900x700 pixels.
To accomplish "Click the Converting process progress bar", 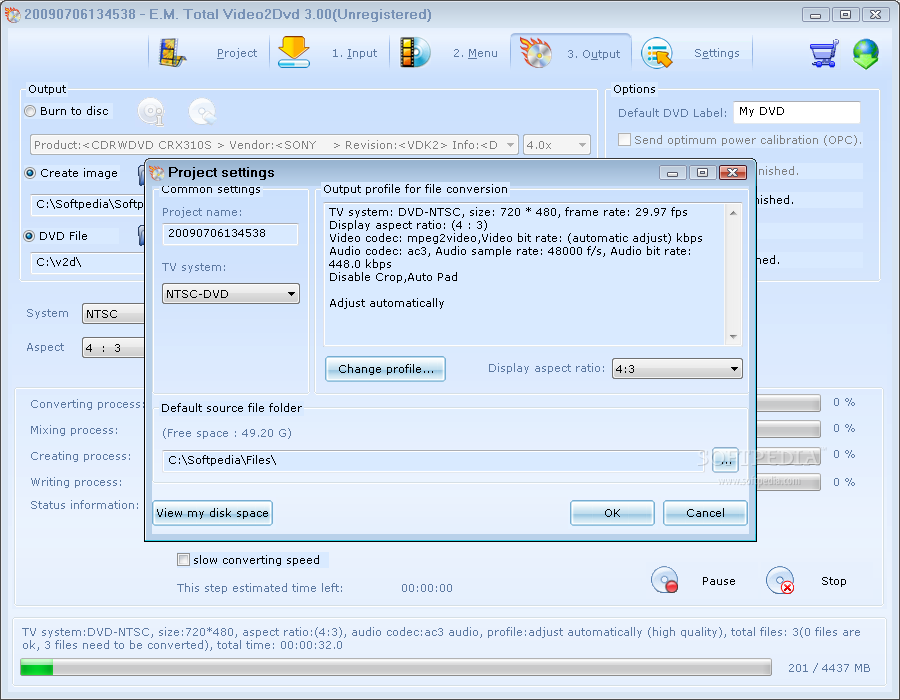I will pyautogui.click(x=788, y=403).
